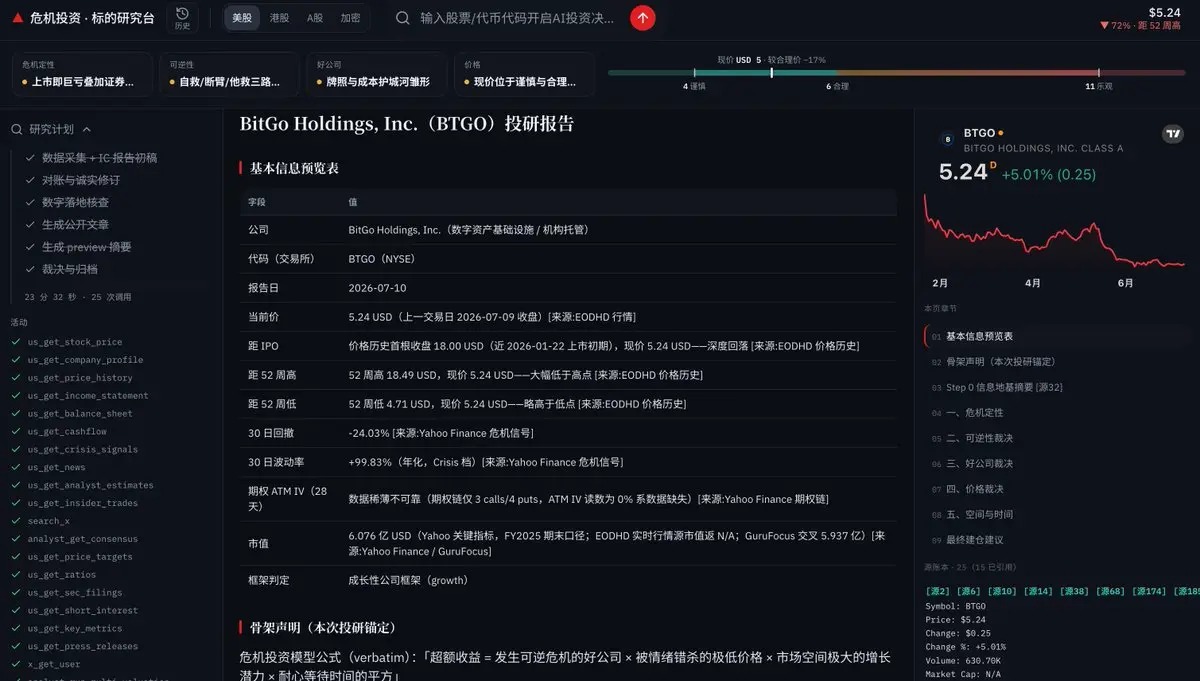Click the search magnifier icon in the top bar
This screenshot has width=1200, height=681.
pos(402,18)
